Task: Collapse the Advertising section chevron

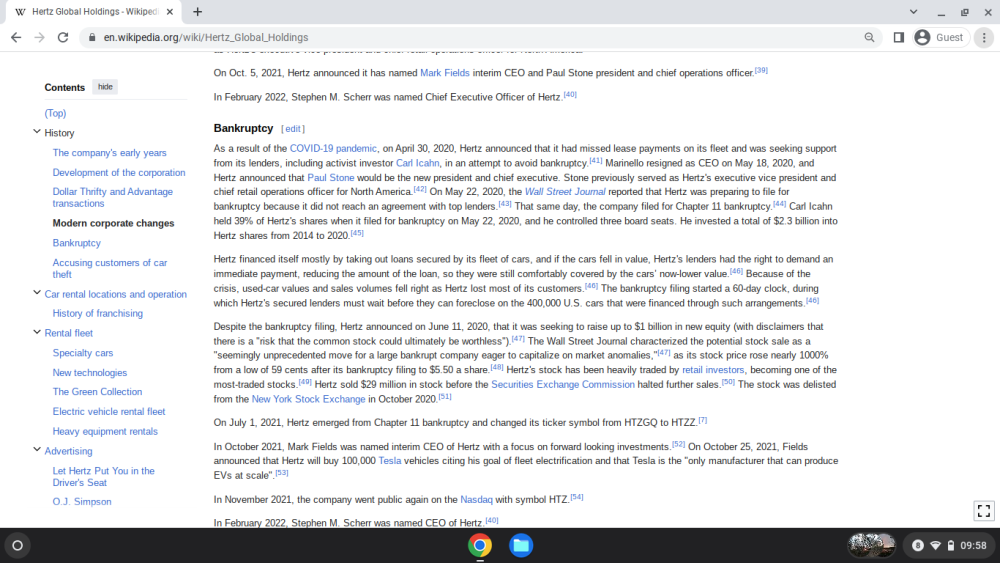Action: coord(37,450)
